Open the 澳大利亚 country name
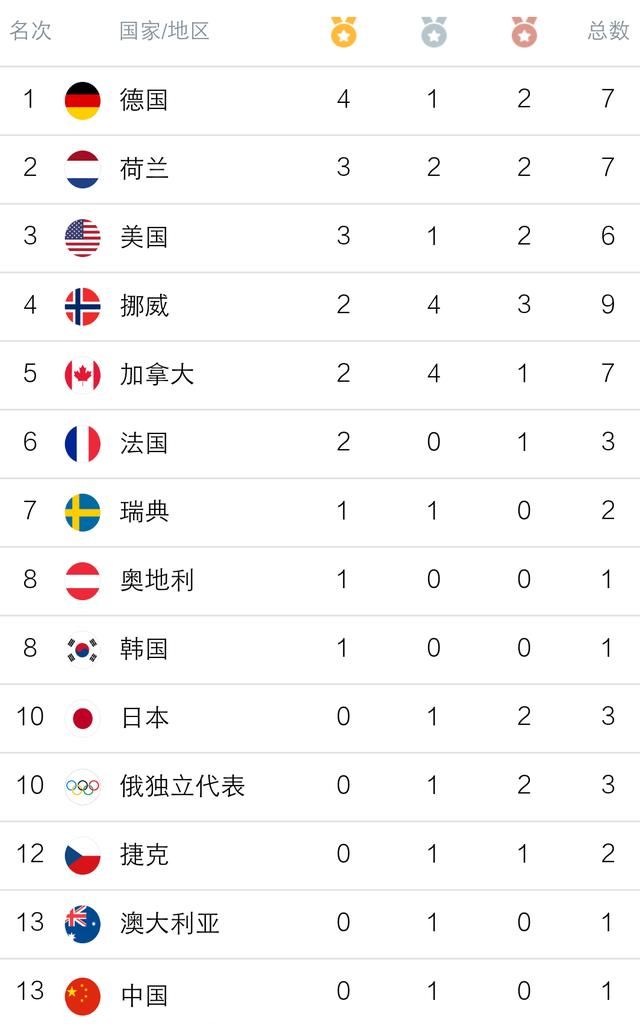This screenshot has width=640, height=1024. tap(169, 923)
